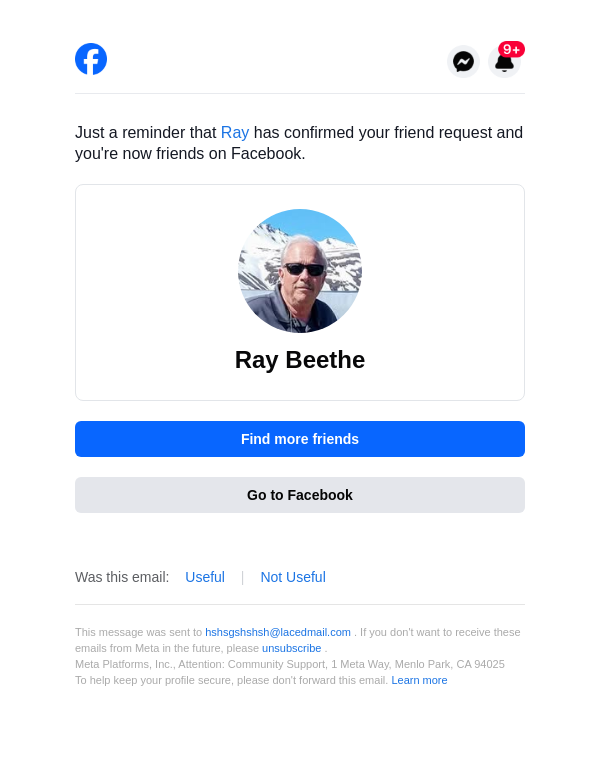Click the Meta Platforms address line

point(290,664)
